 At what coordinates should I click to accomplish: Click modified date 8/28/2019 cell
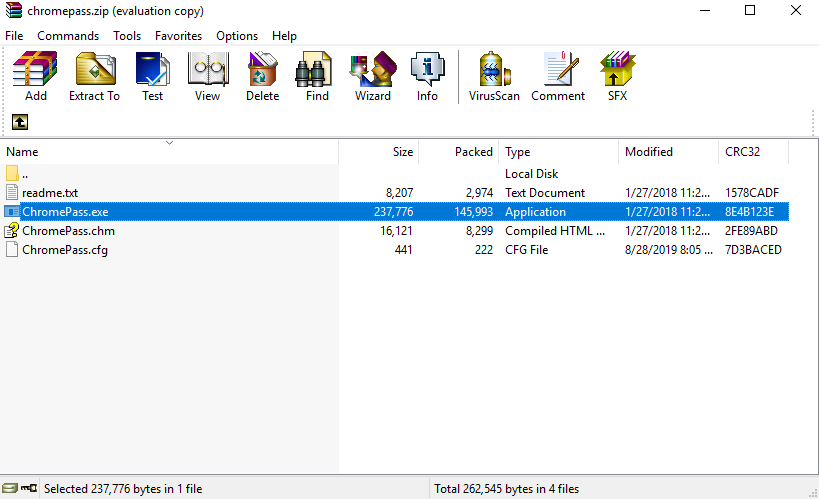(669, 250)
